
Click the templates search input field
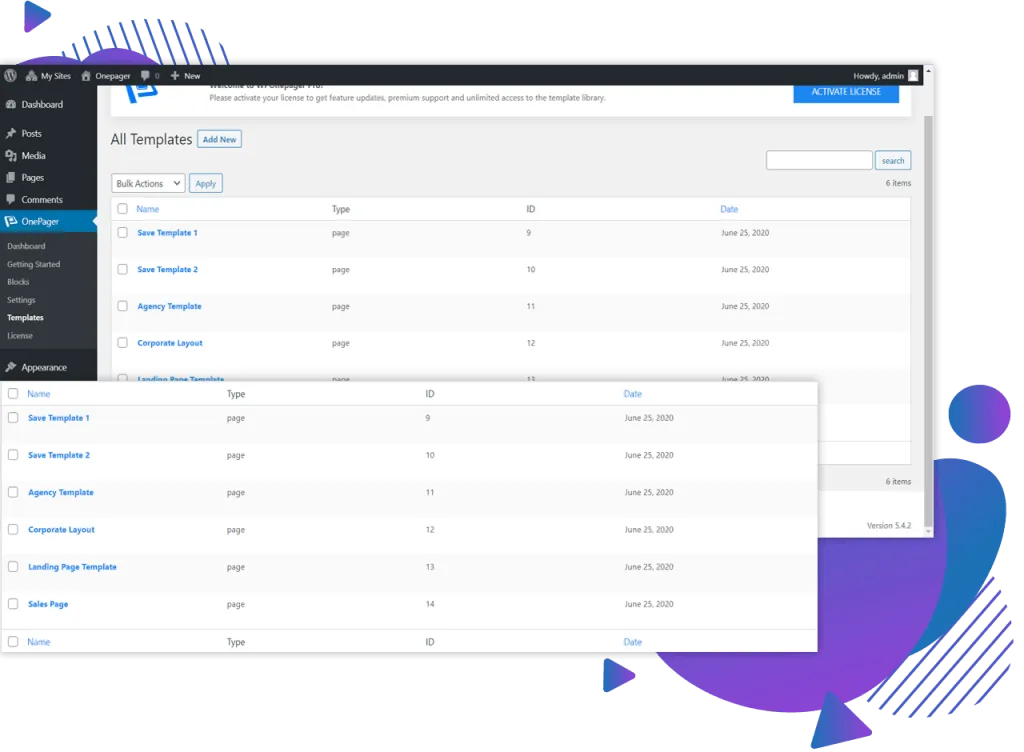[x=819, y=161]
